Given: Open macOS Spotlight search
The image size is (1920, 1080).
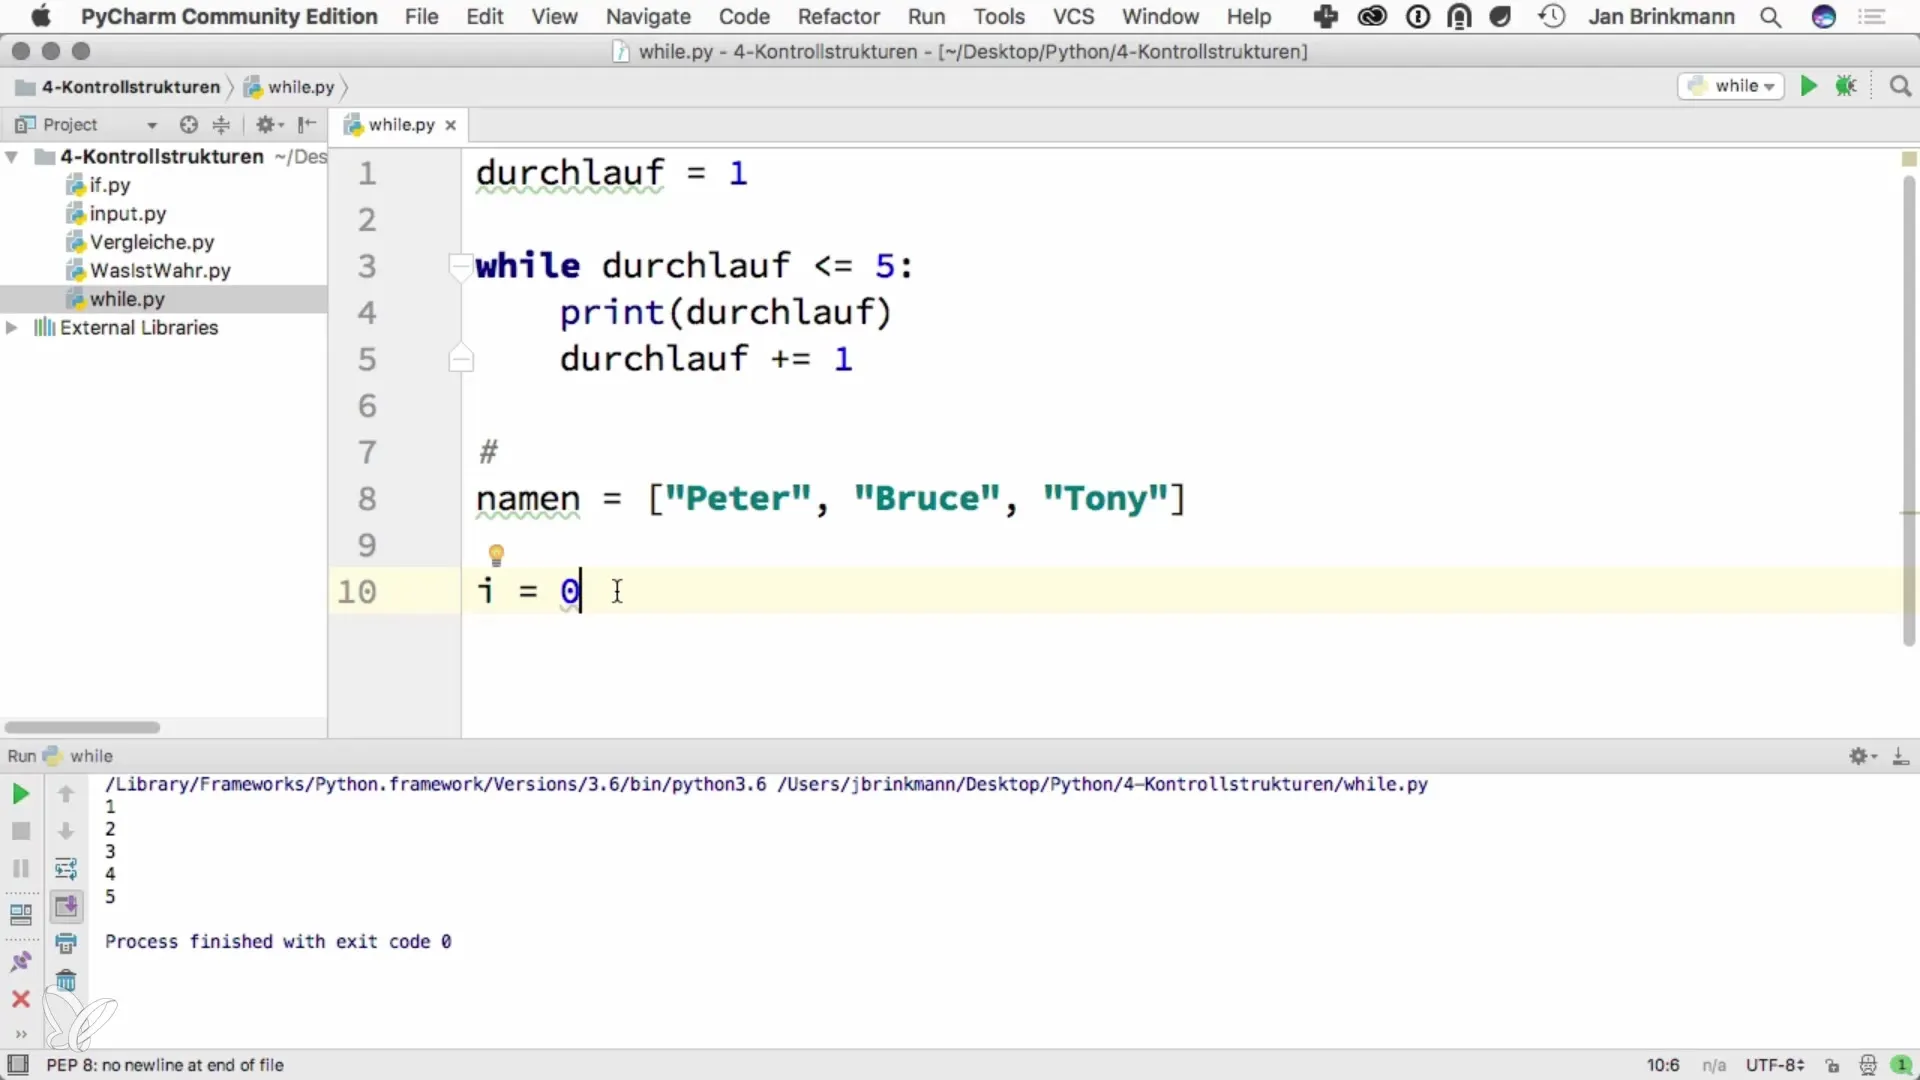Looking at the screenshot, I should [1770, 17].
